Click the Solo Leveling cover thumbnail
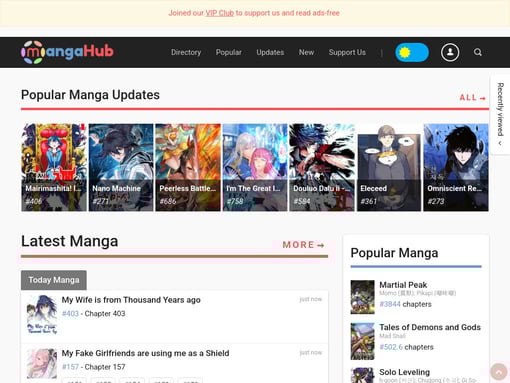Image resolution: width=510 pixels, height=383 pixels. (362, 375)
